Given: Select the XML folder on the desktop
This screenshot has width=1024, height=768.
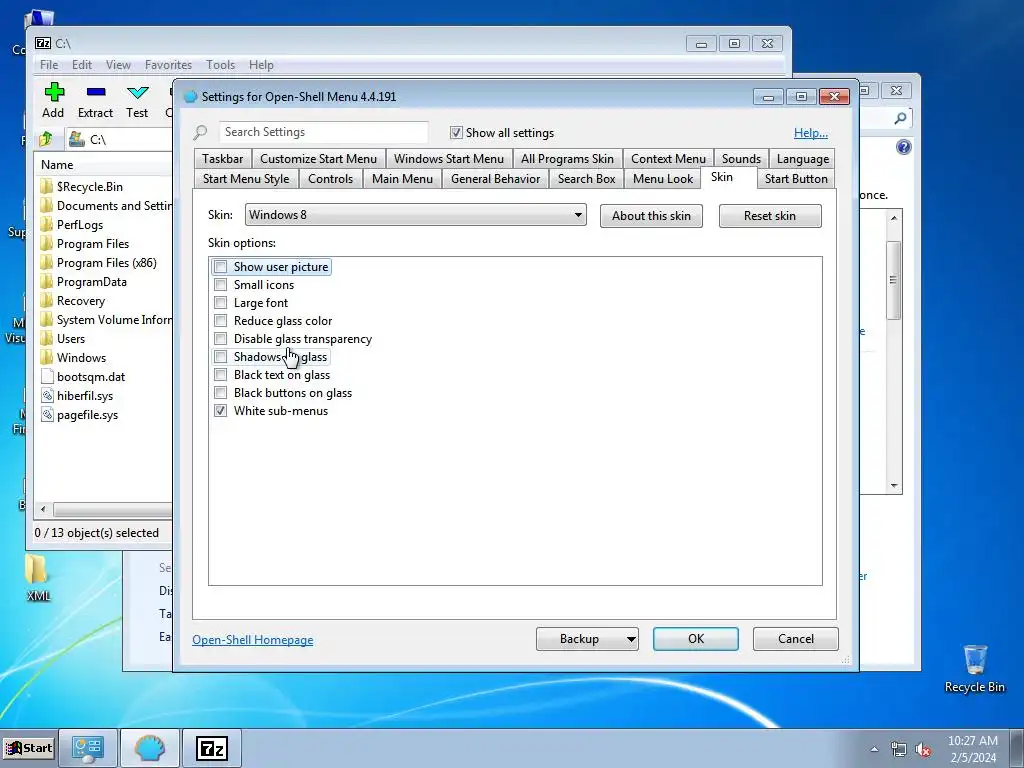Looking at the screenshot, I should (x=37, y=578).
